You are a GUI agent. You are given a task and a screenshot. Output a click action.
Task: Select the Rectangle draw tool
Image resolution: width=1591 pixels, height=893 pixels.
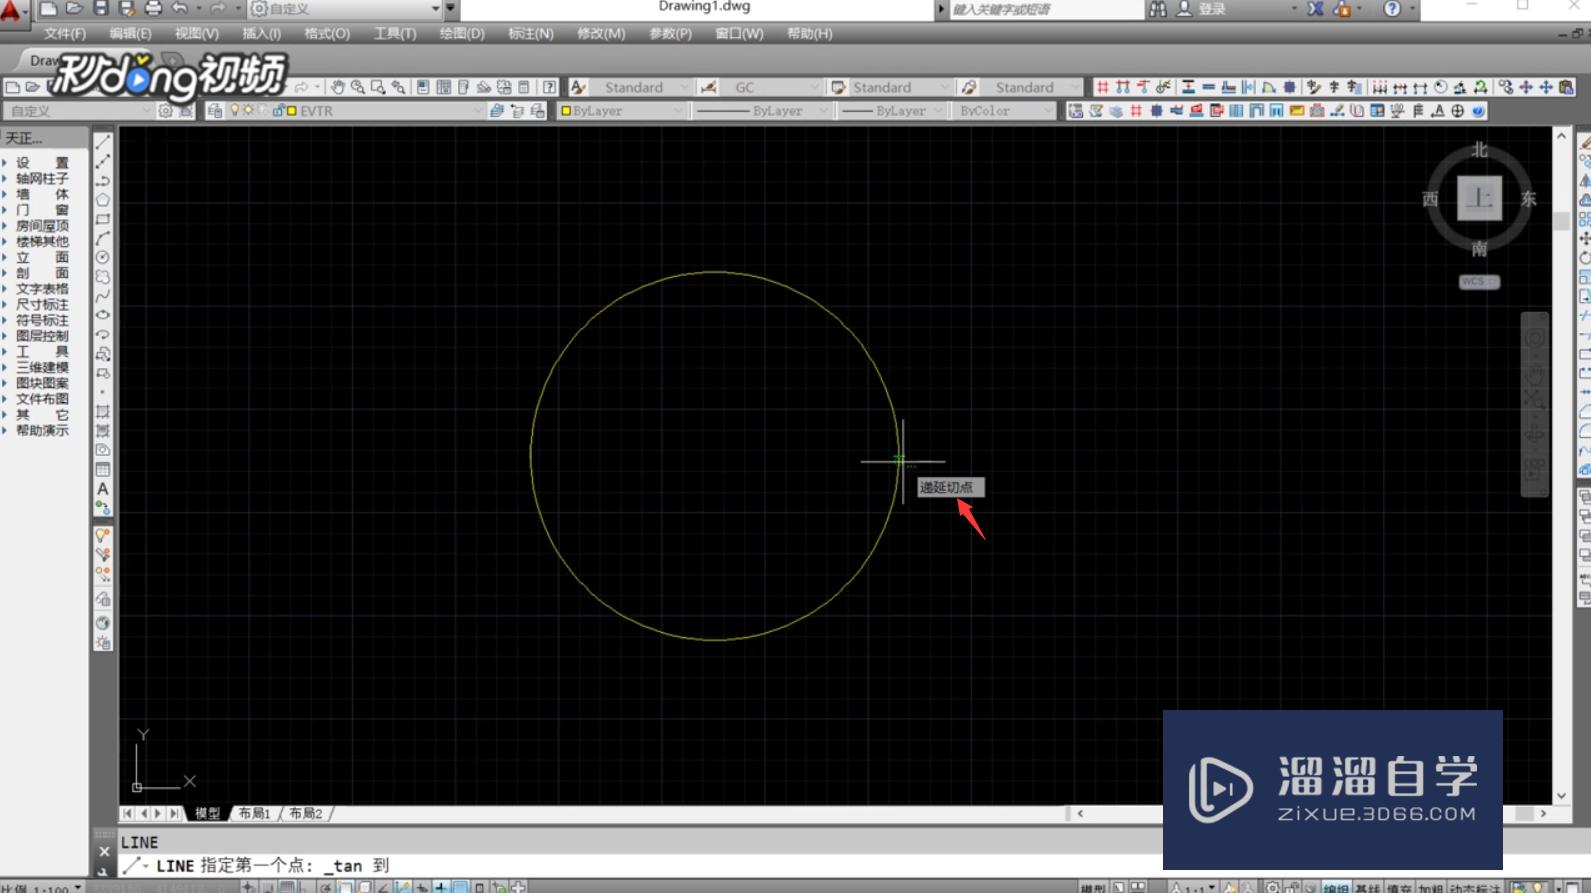(103, 219)
